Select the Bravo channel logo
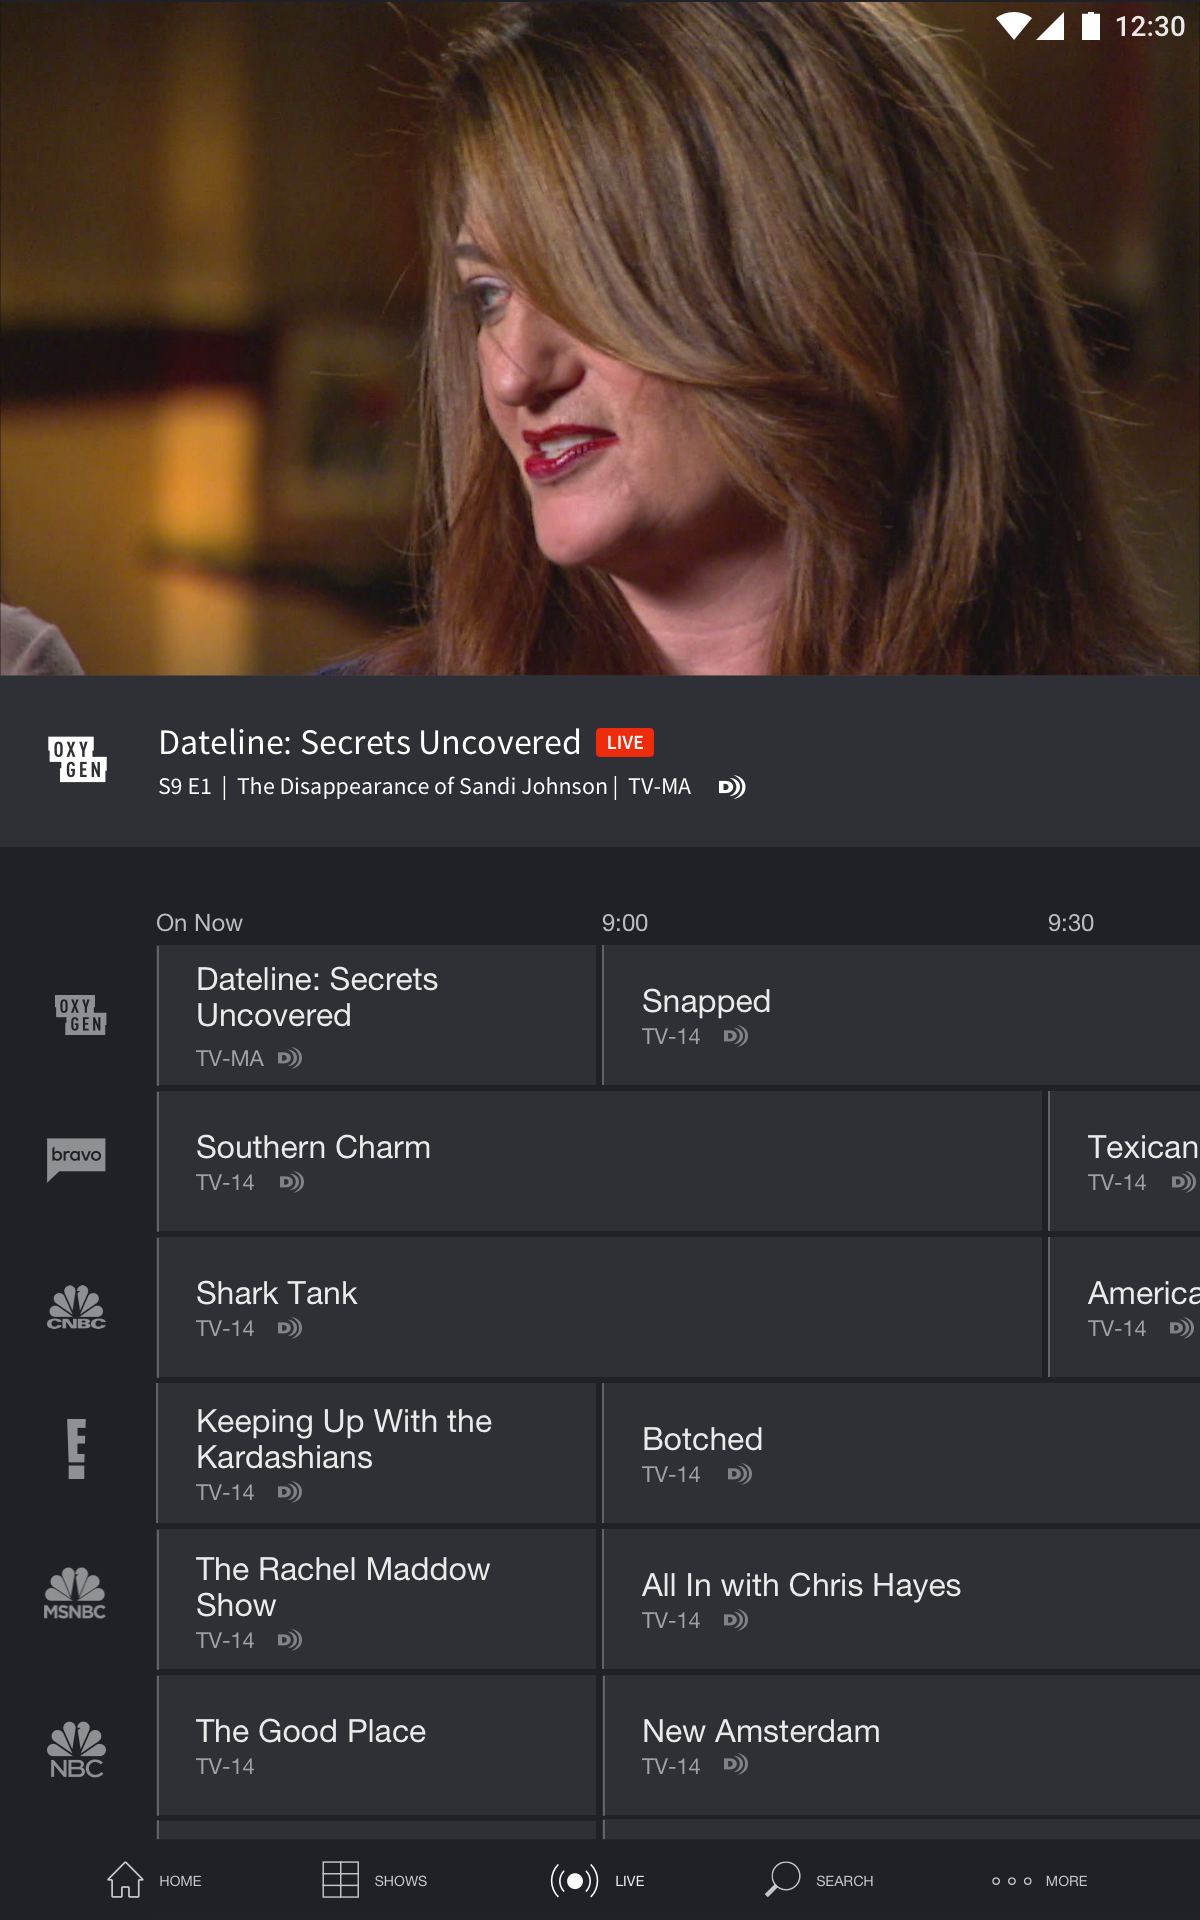Viewport: 1200px width, 1920px height. coord(76,1158)
